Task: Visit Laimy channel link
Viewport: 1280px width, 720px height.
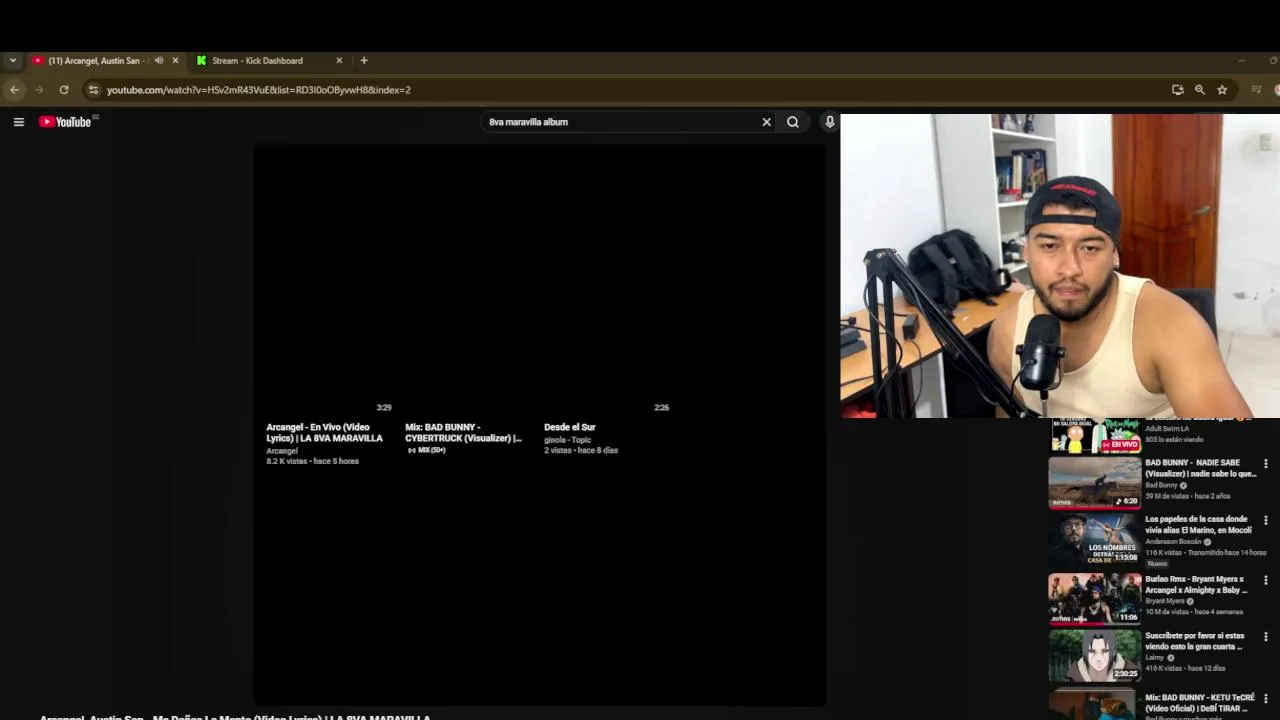Action: (x=1154, y=658)
